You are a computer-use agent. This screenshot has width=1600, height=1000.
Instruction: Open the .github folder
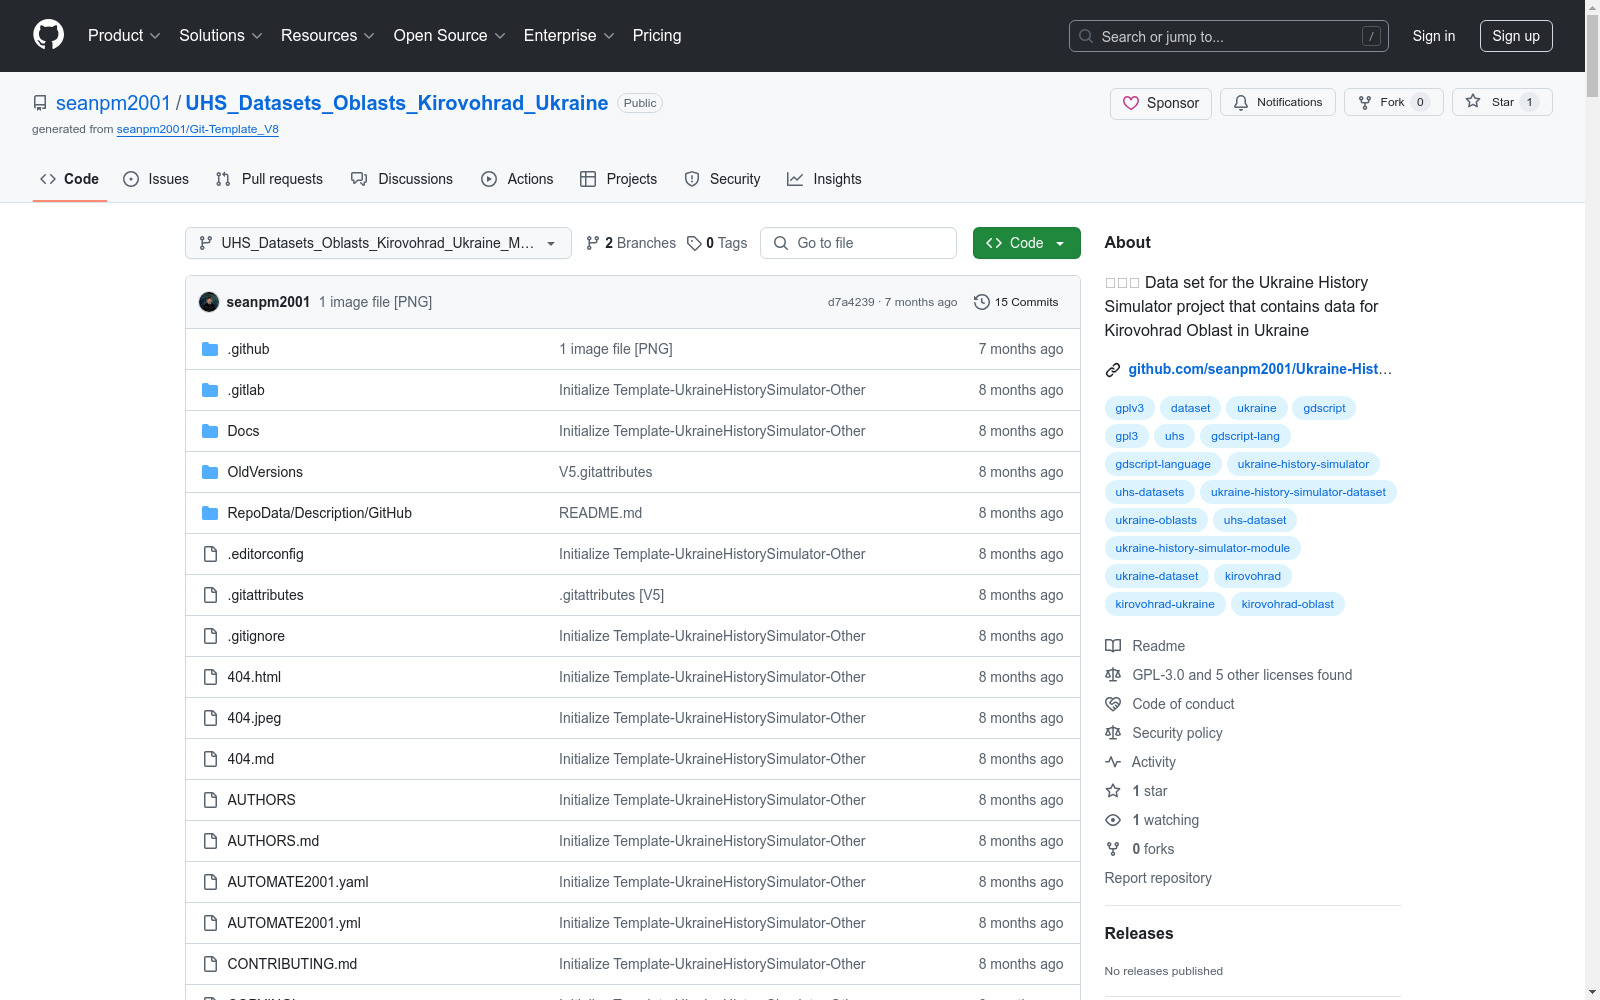click(248, 349)
